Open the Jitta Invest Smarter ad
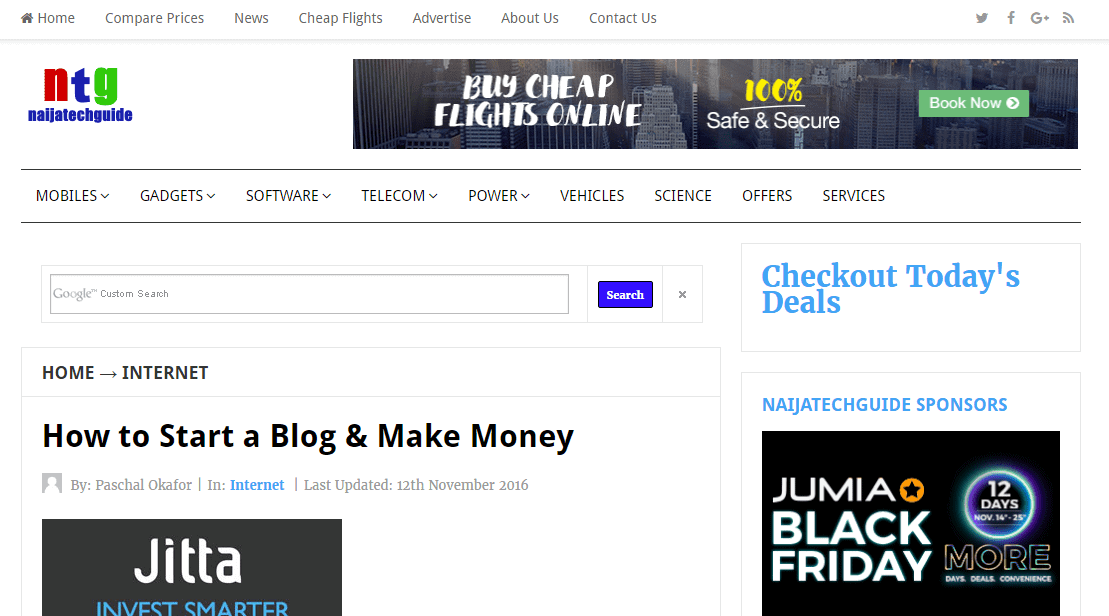Image resolution: width=1109 pixels, height=616 pixels. point(192,567)
